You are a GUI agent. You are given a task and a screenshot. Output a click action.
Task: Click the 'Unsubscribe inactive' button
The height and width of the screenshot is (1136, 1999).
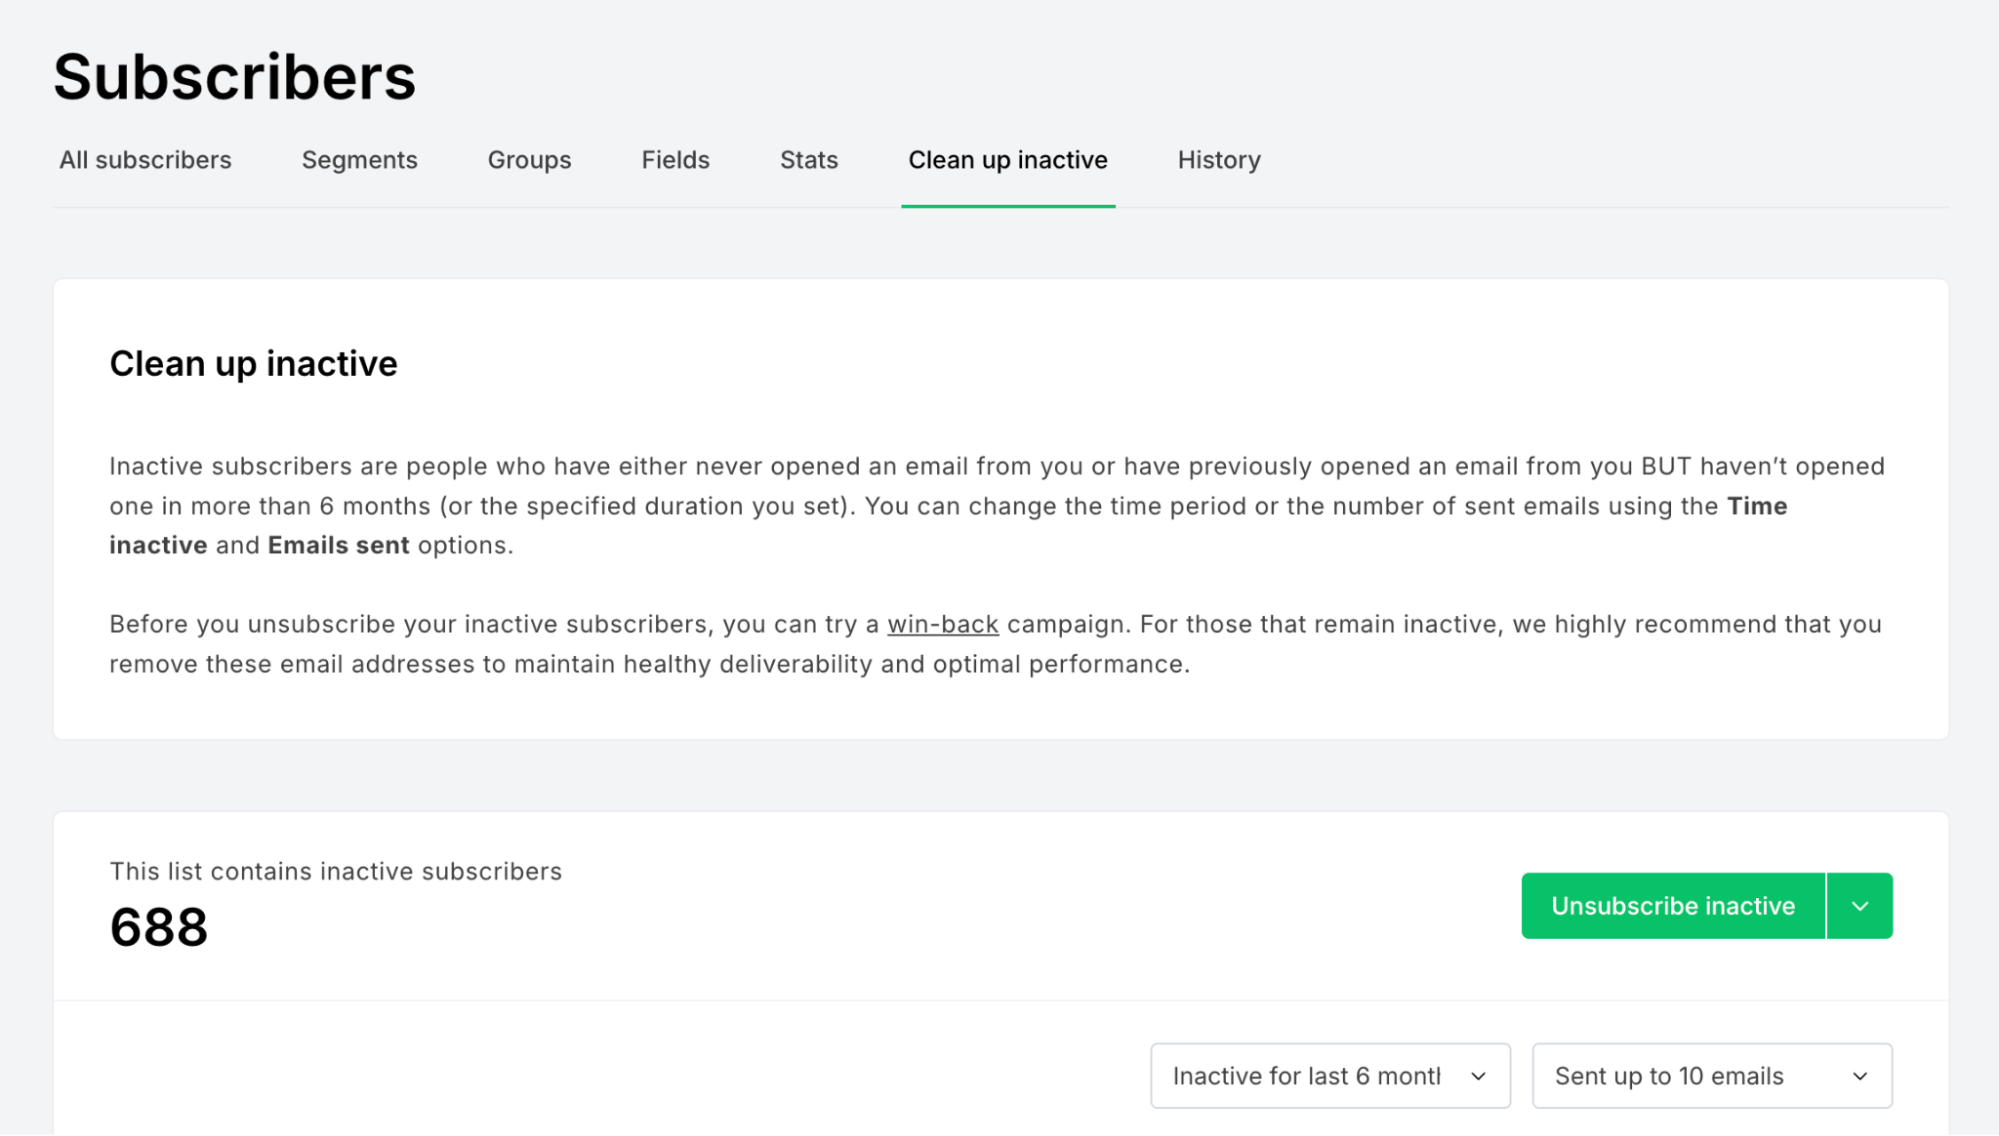1674,905
